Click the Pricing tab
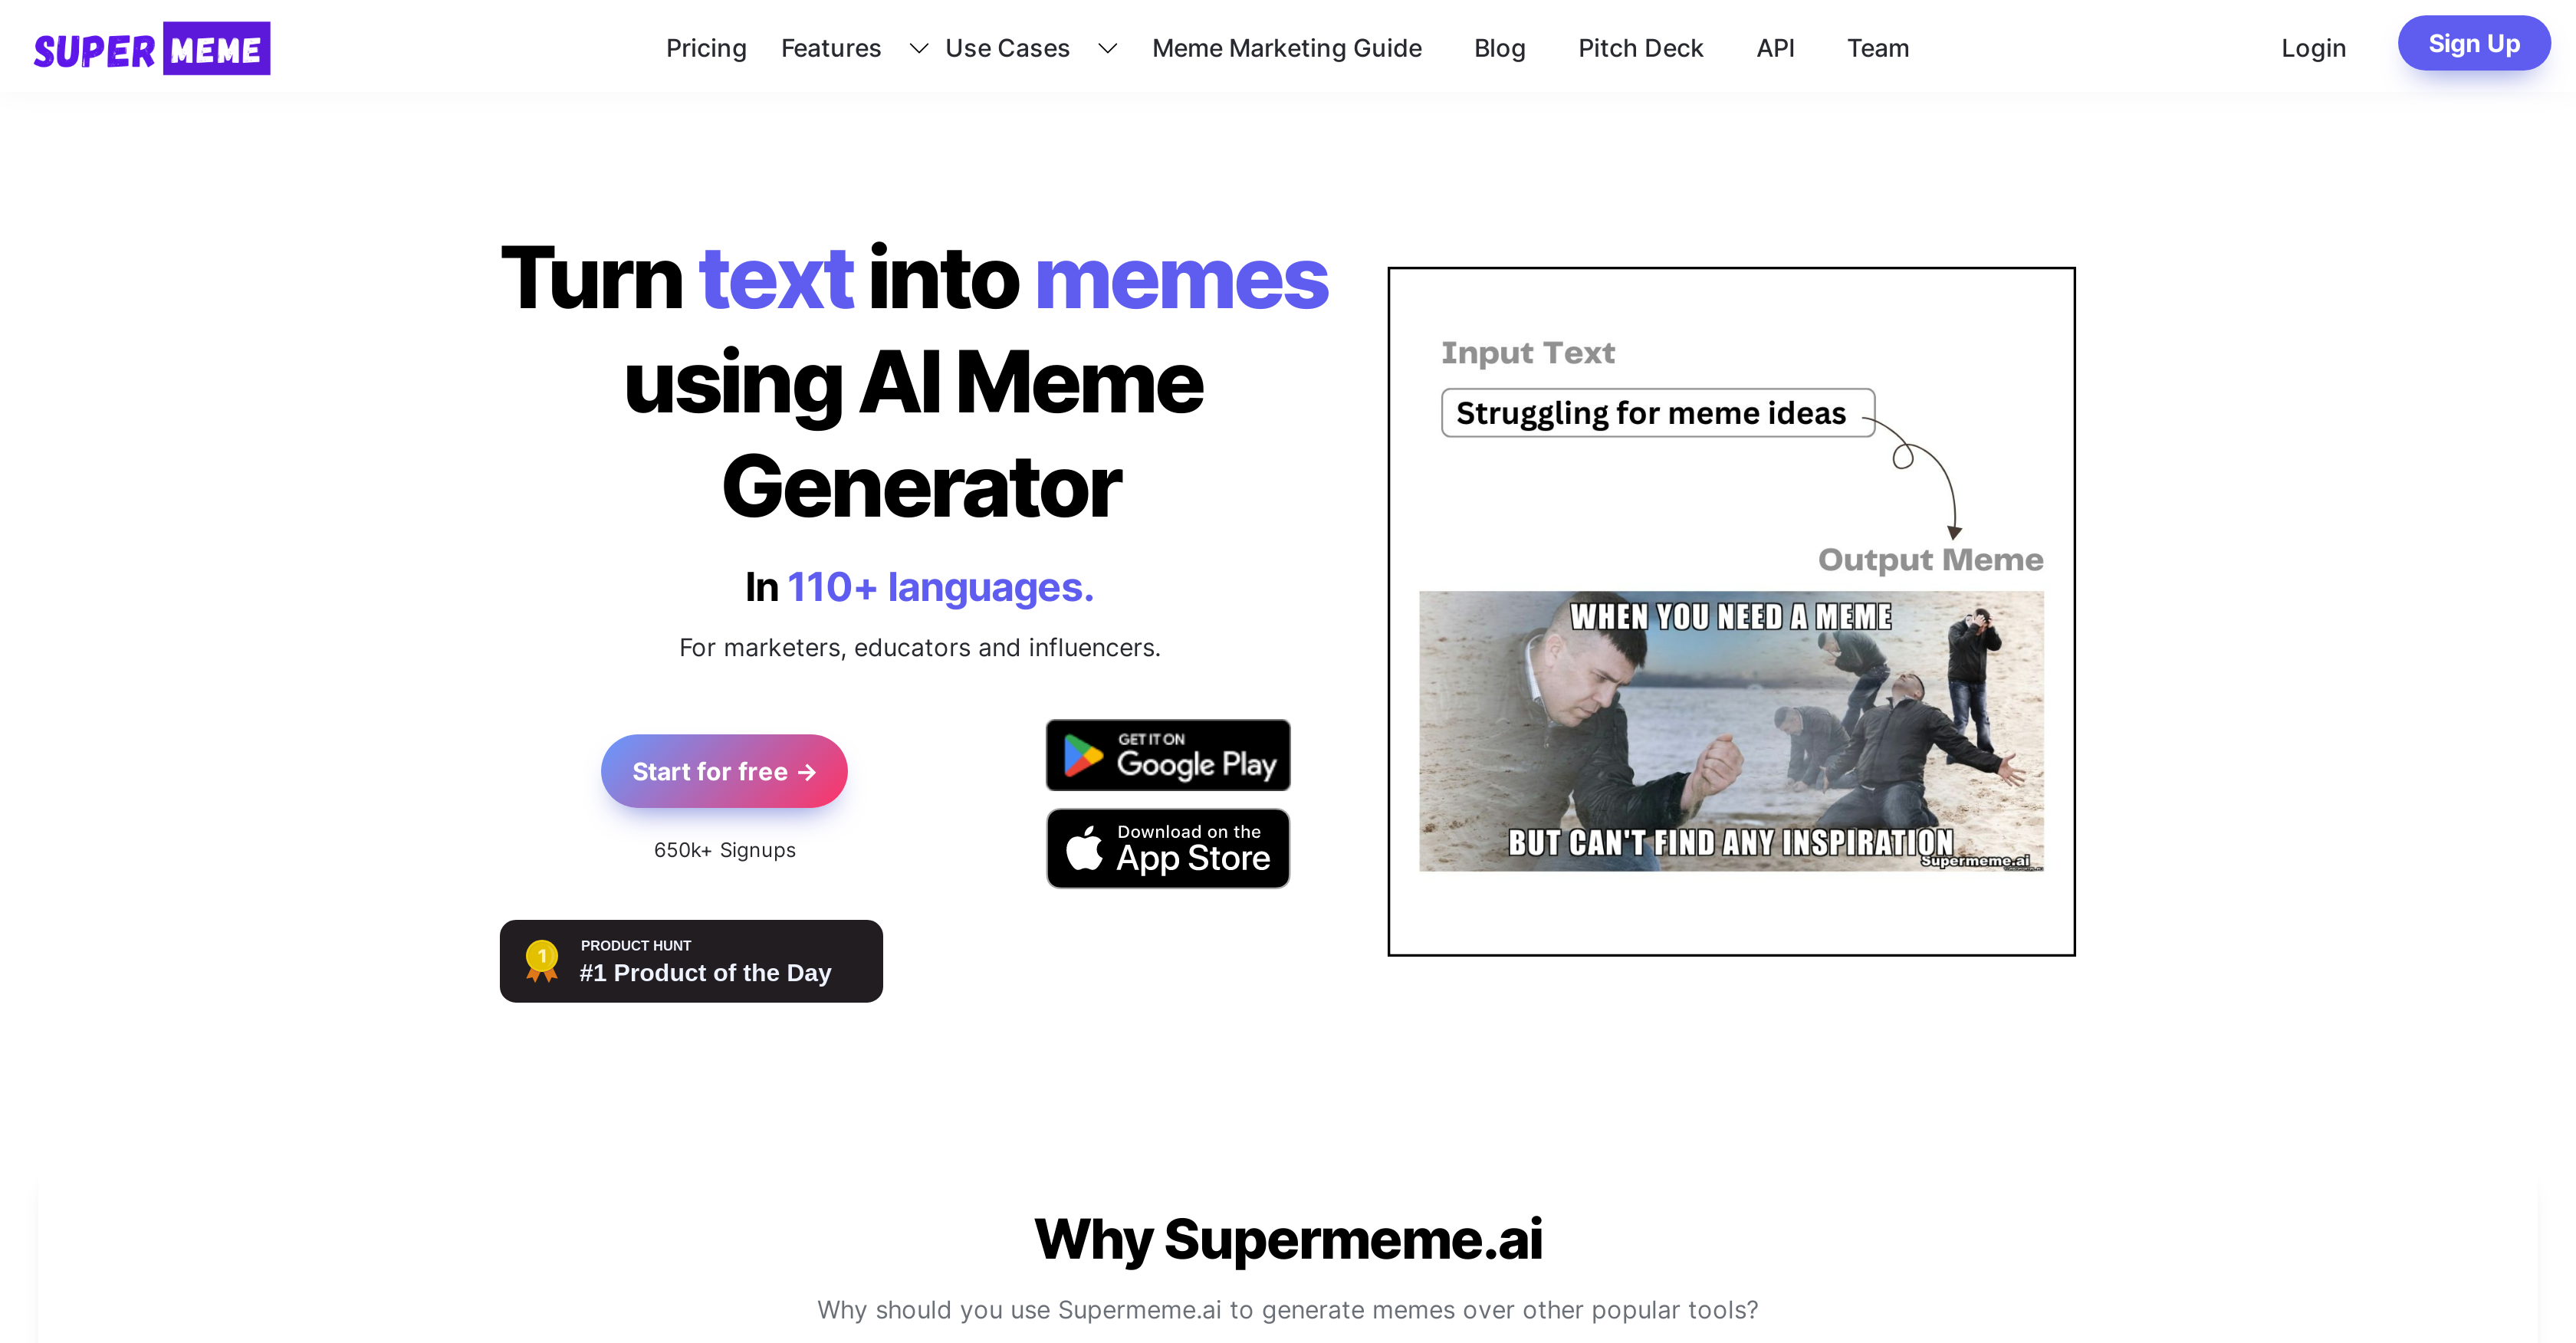The width and height of the screenshot is (2576, 1343). coord(705,48)
